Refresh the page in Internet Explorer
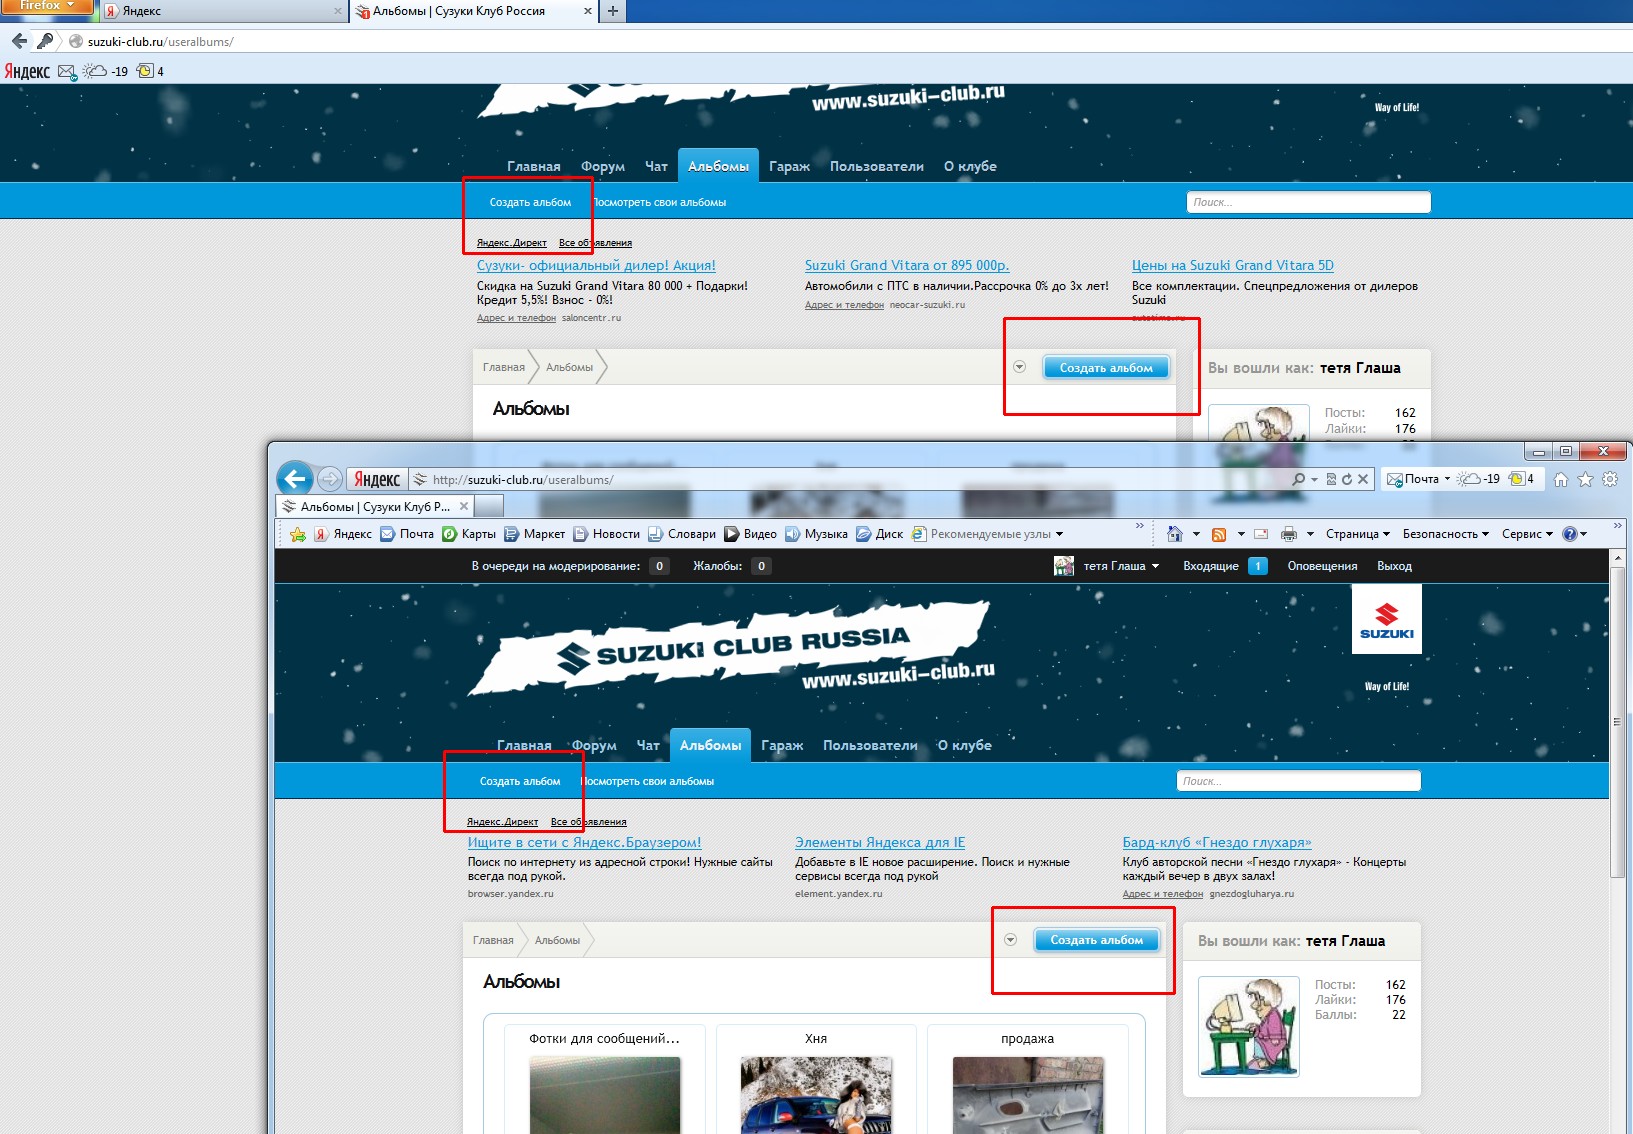This screenshot has width=1633, height=1134. click(1346, 479)
